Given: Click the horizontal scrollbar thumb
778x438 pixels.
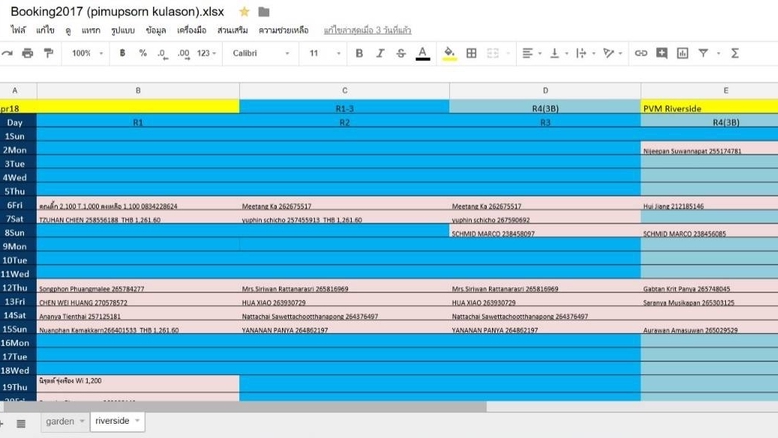Looking at the screenshot, I should (x=245, y=407).
